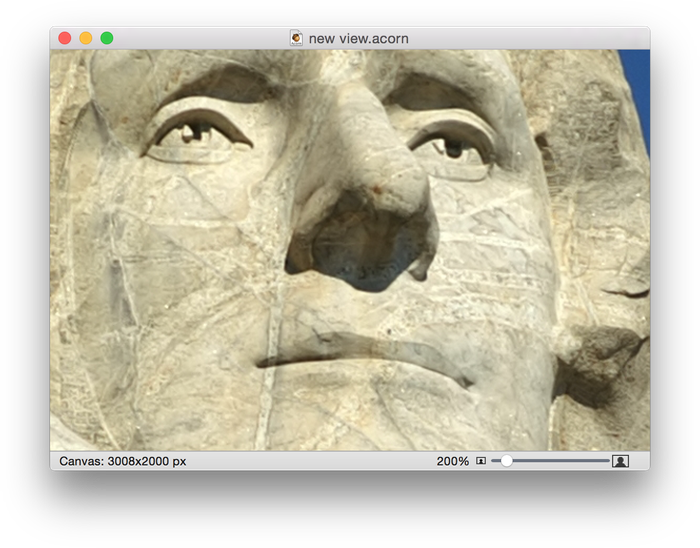
Task: Minimize the window with the yellow button
Action: pos(86,38)
